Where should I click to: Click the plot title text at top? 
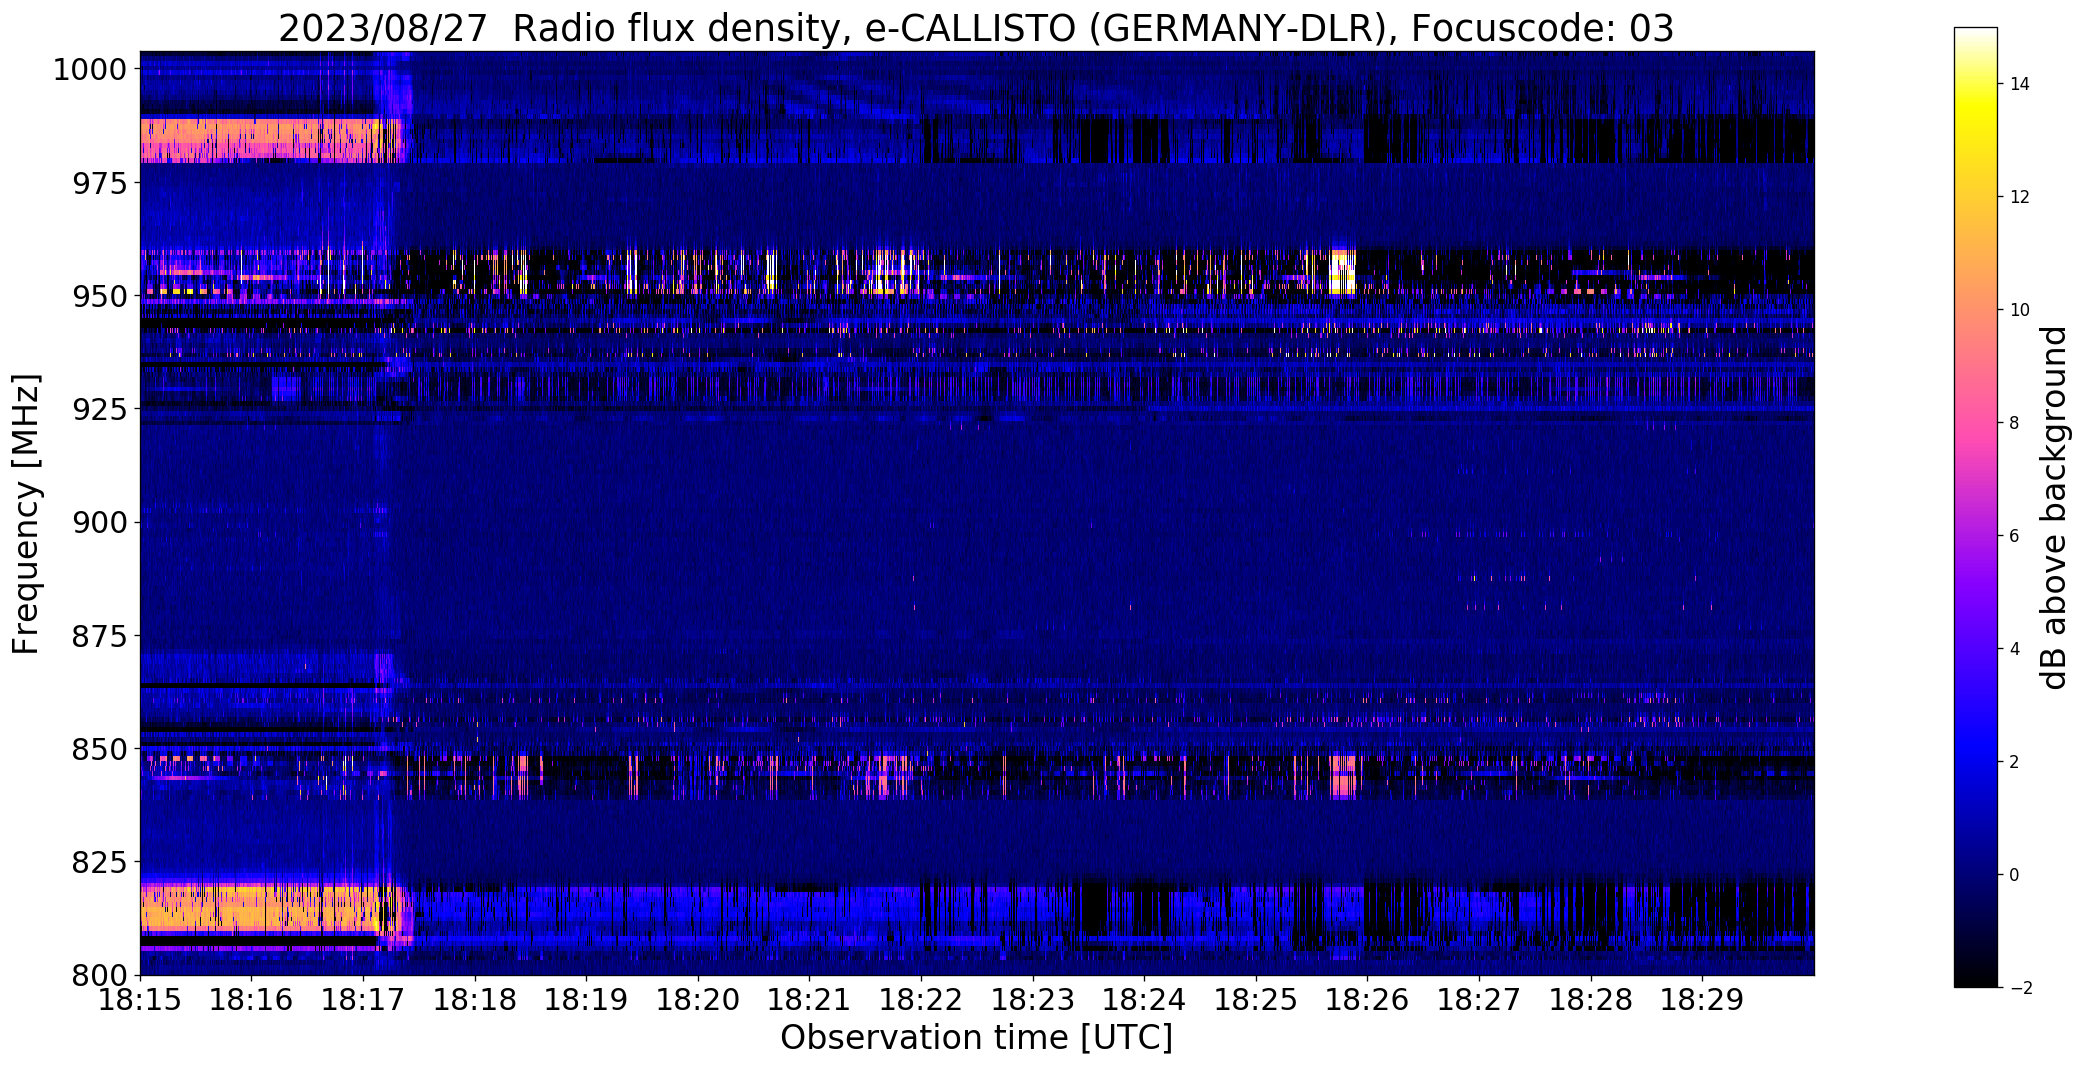(x=976, y=28)
